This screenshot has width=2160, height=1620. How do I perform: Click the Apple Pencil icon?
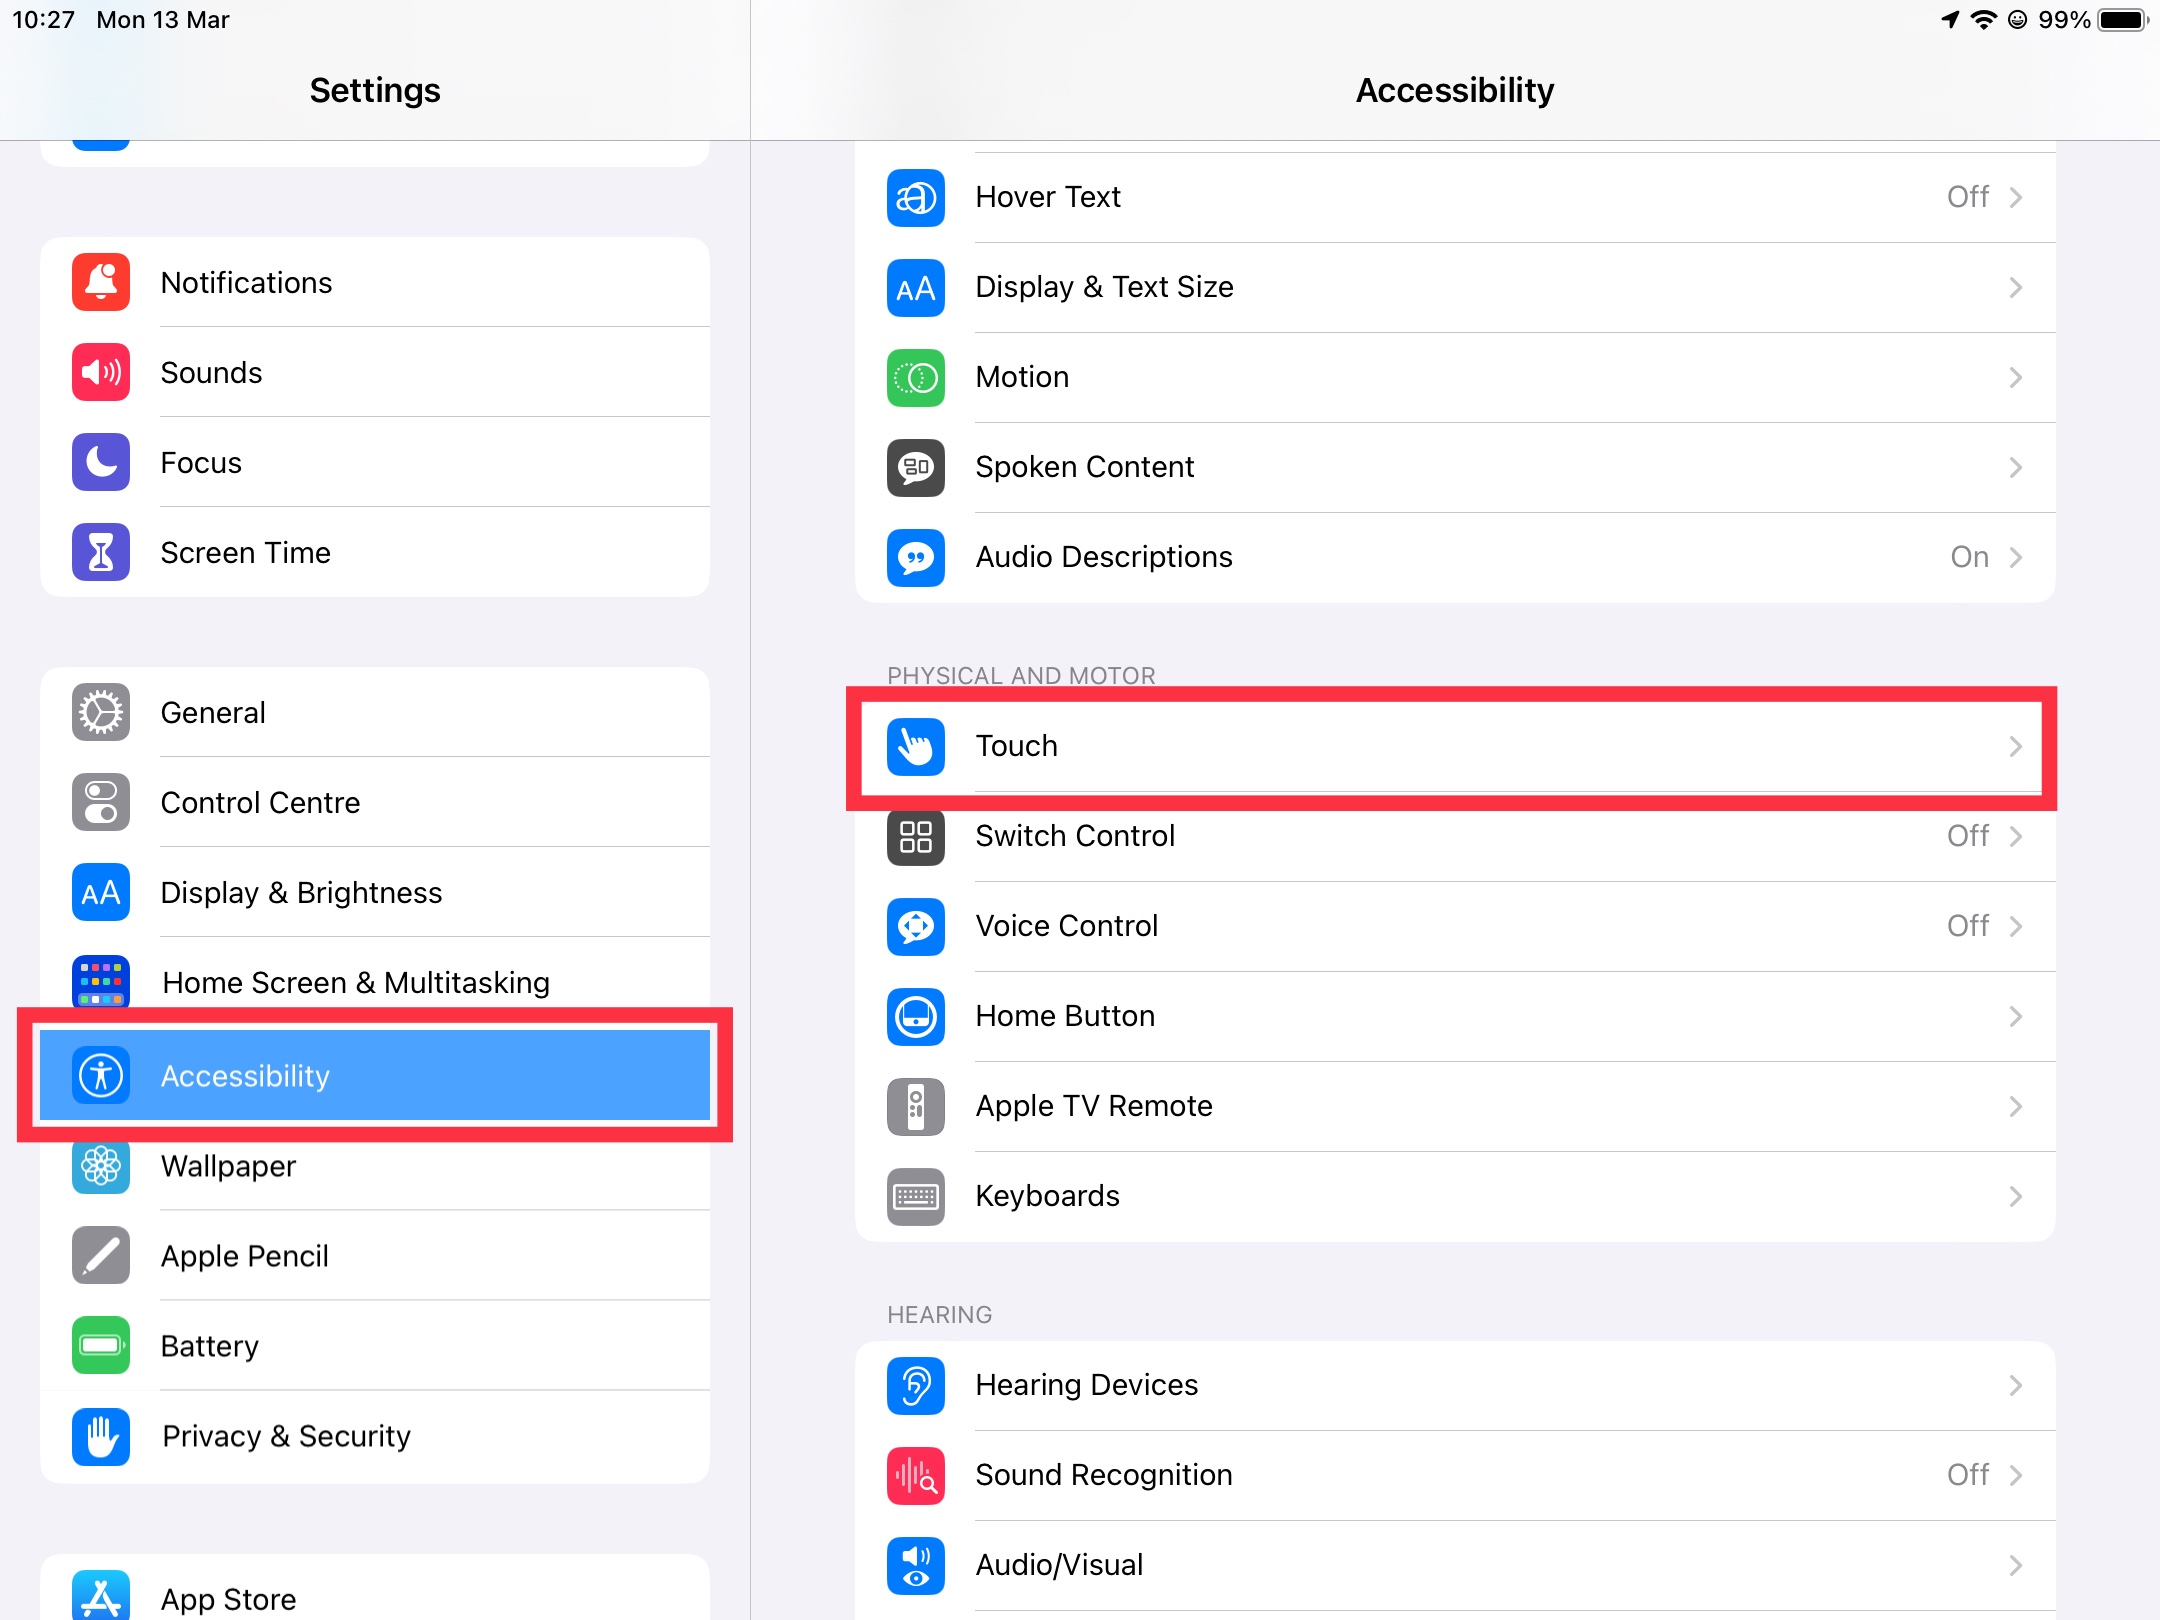tap(100, 1256)
